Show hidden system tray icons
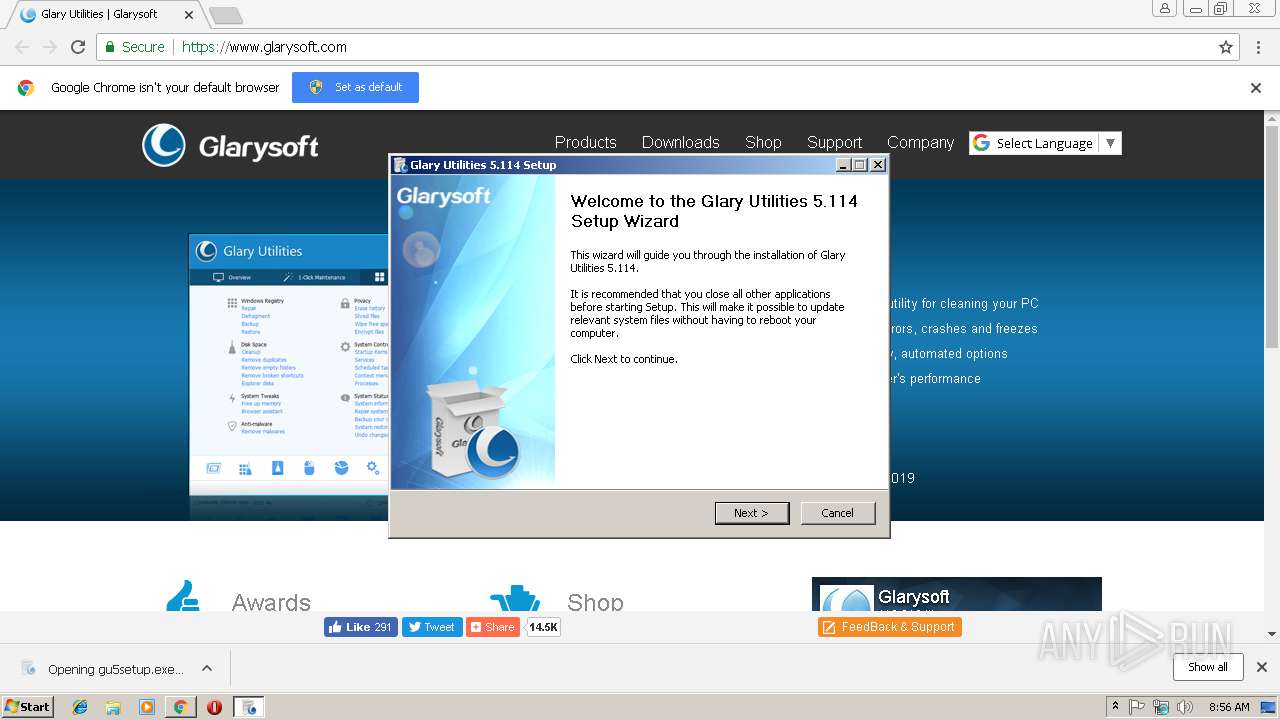The image size is (1280, 720). 1116,707
